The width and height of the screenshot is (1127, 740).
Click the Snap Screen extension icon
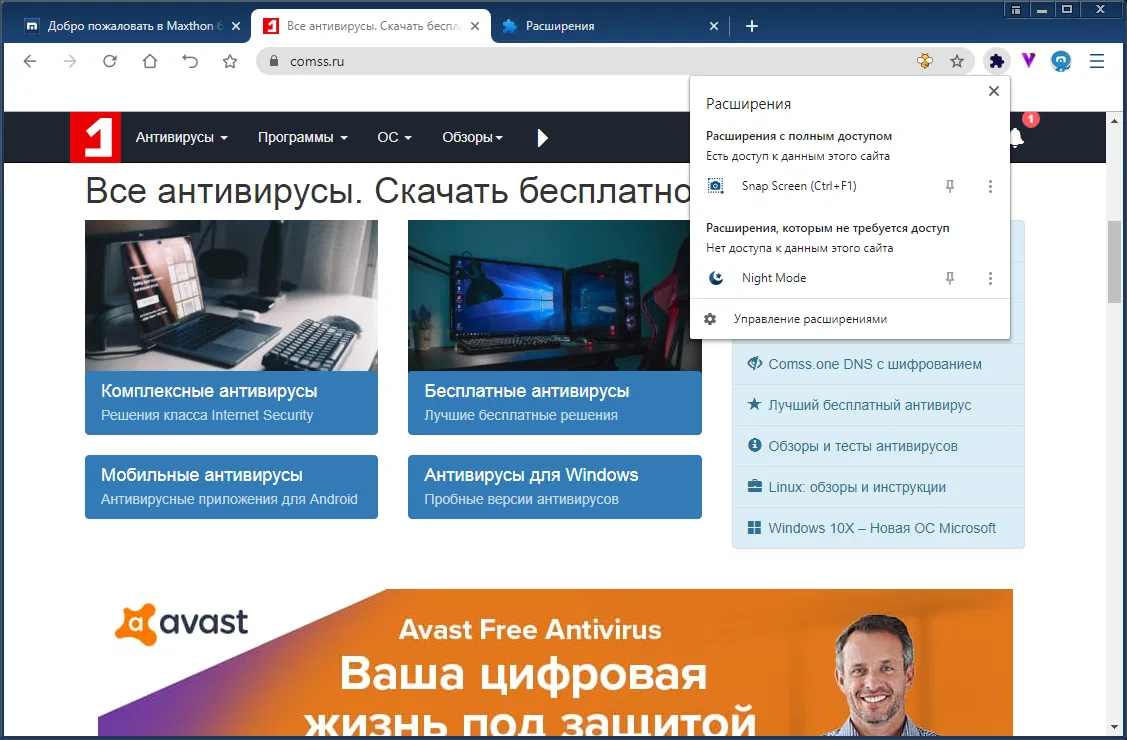[x=715, y=187]
